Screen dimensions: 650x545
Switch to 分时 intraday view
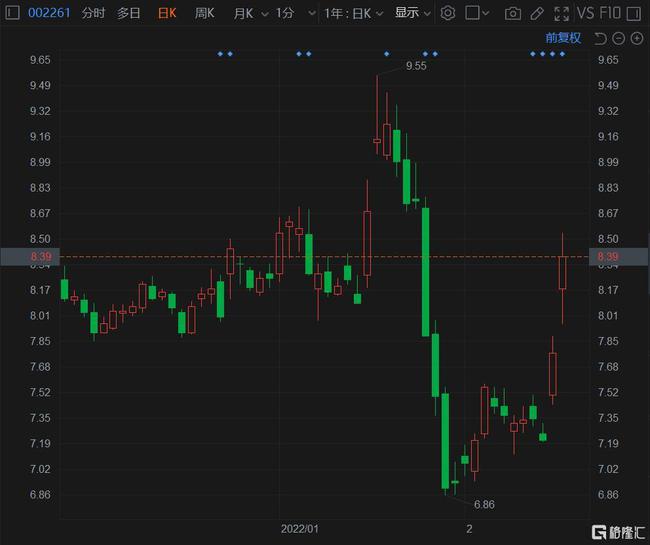tap(93, 13)
